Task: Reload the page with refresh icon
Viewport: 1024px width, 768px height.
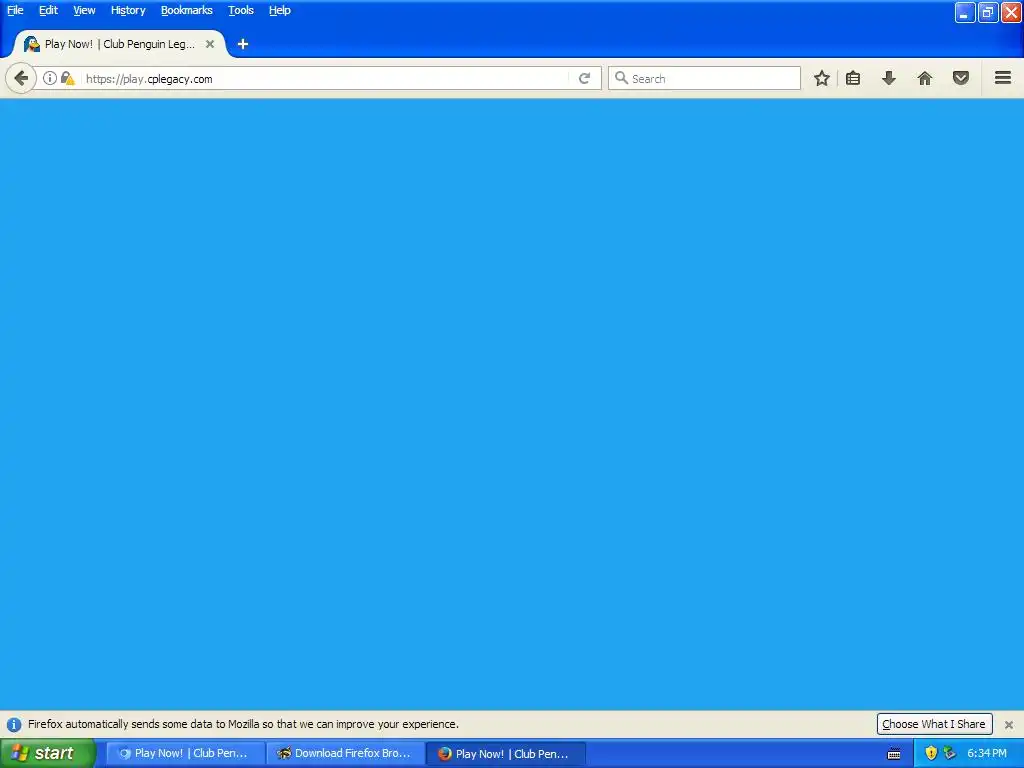Action: [x=584, y=78]
